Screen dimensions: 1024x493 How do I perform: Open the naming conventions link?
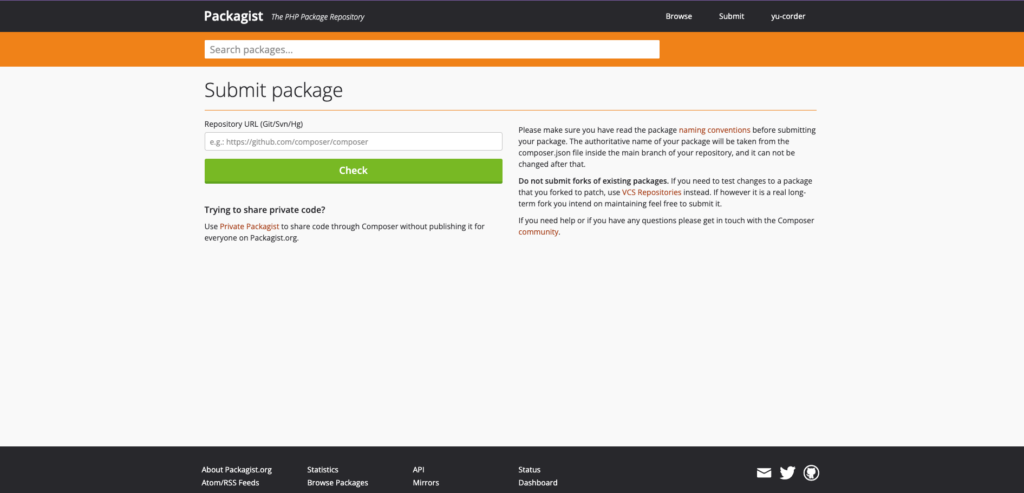[714, 130]
